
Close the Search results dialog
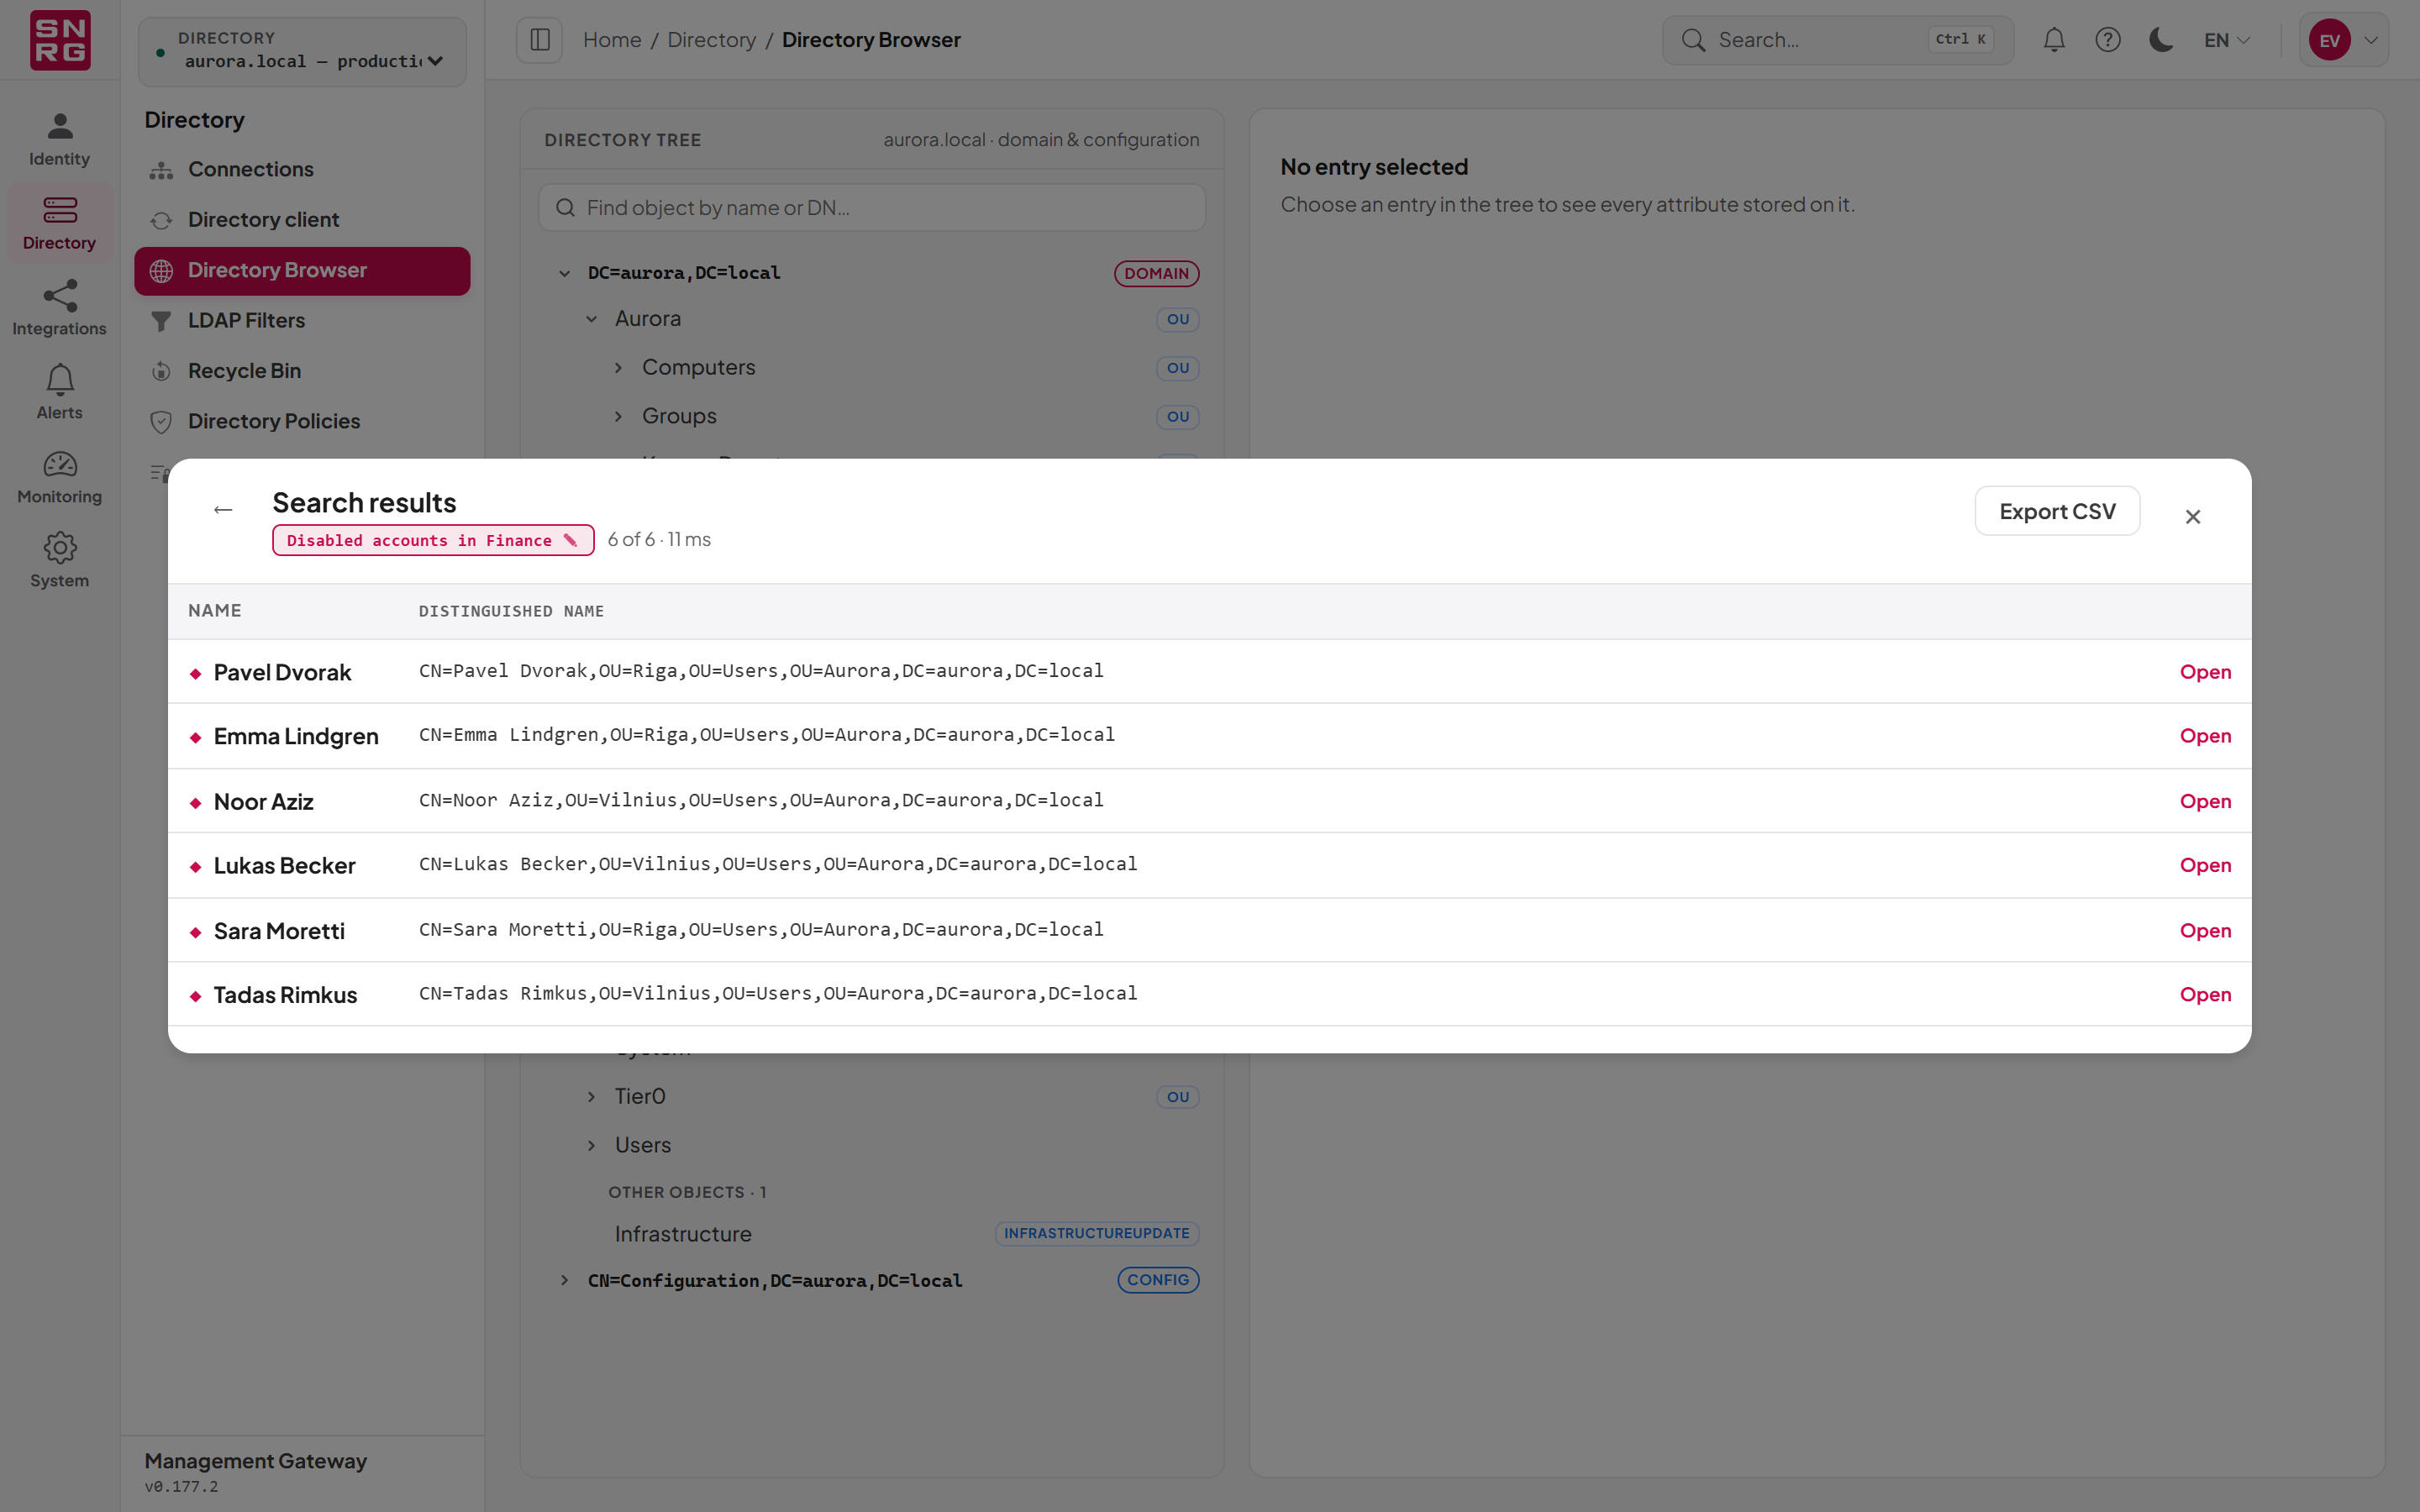tap(2193, 517)
